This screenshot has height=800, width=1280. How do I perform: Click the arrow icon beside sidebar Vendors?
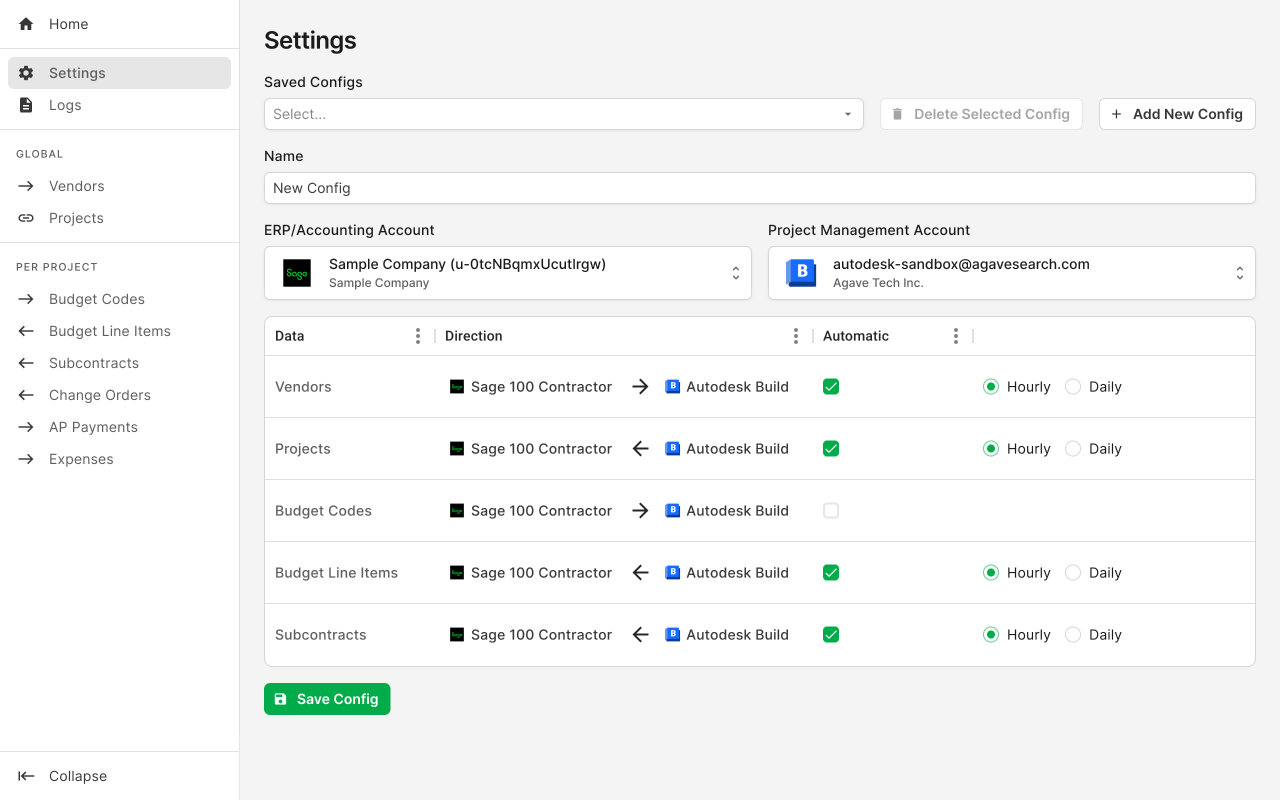26,186
